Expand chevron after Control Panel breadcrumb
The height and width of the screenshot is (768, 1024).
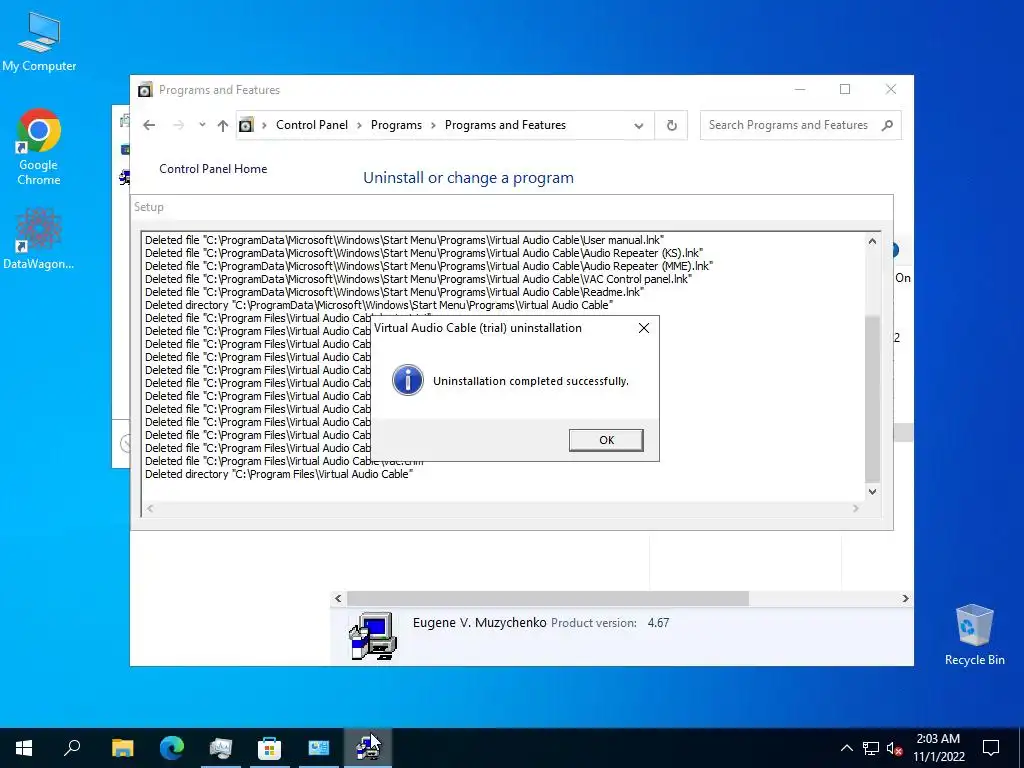coord(359,125)
